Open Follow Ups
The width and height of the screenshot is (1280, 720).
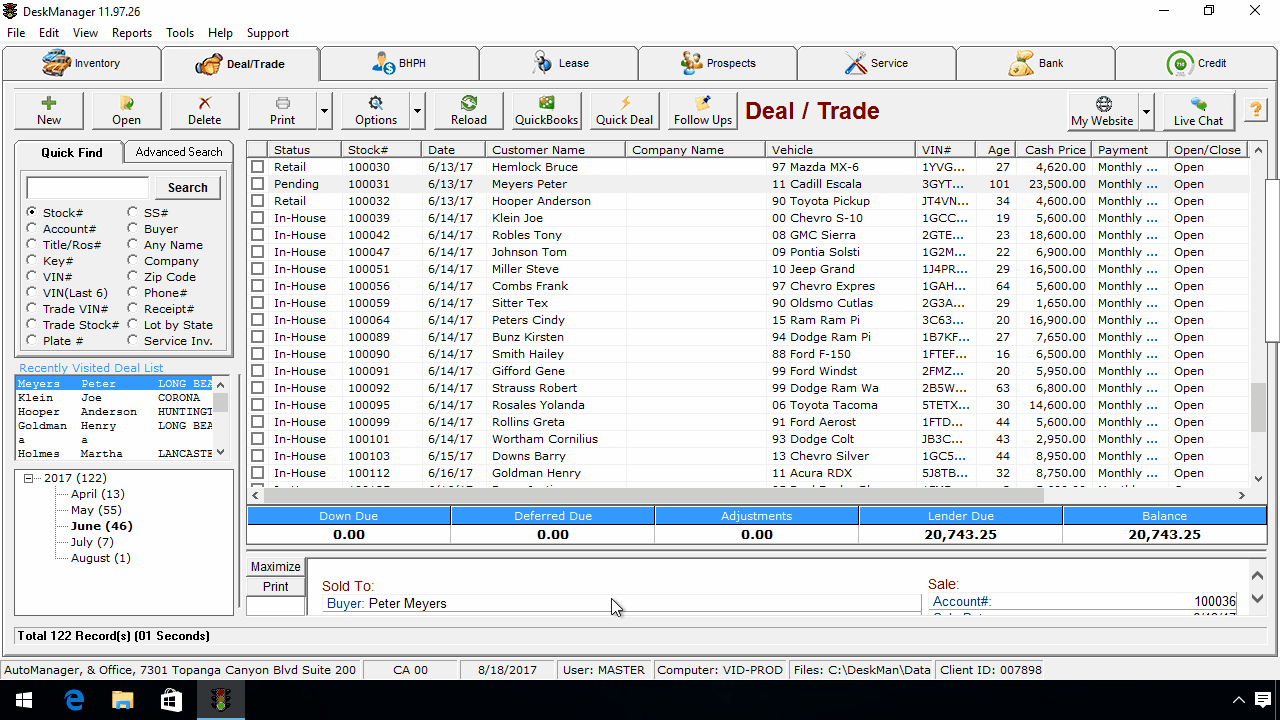click(703, 111)
